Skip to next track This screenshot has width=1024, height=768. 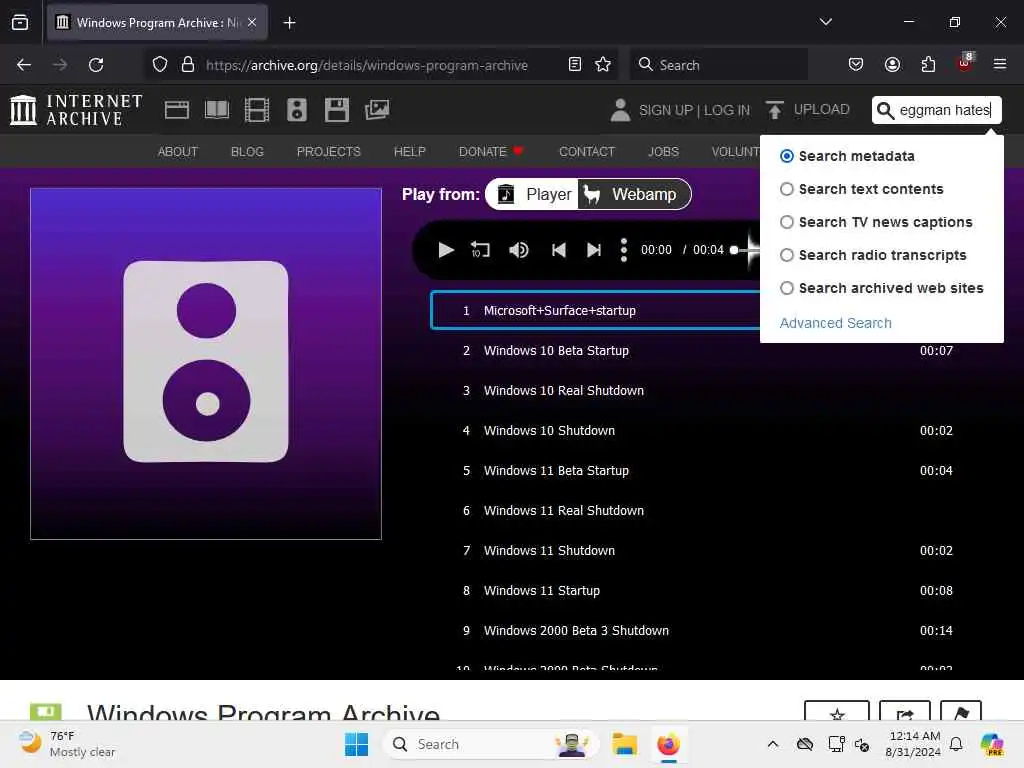[594, 250]
